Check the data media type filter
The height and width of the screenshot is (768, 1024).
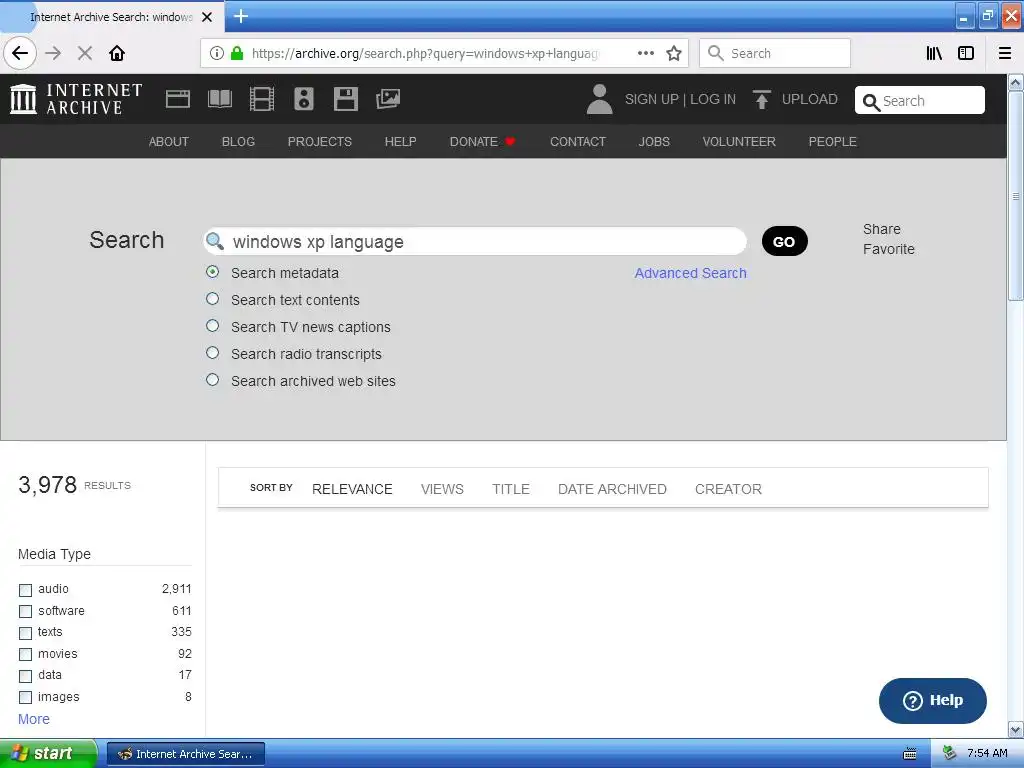pos(25,676)
